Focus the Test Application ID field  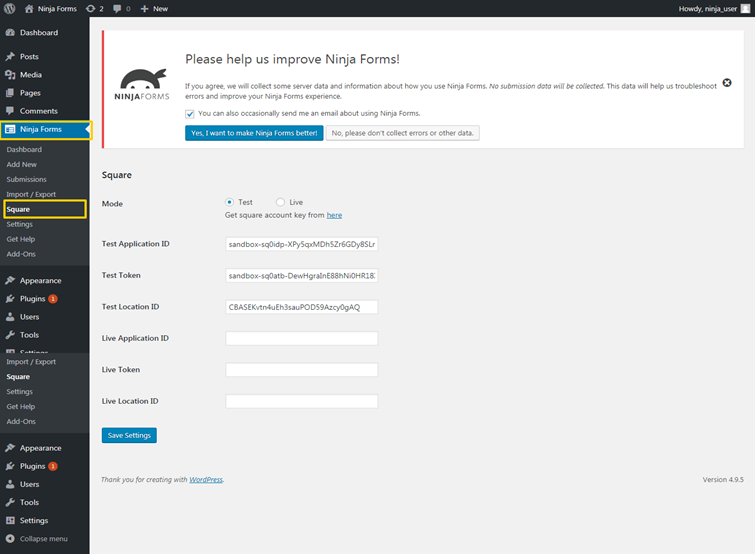(302, 244)
